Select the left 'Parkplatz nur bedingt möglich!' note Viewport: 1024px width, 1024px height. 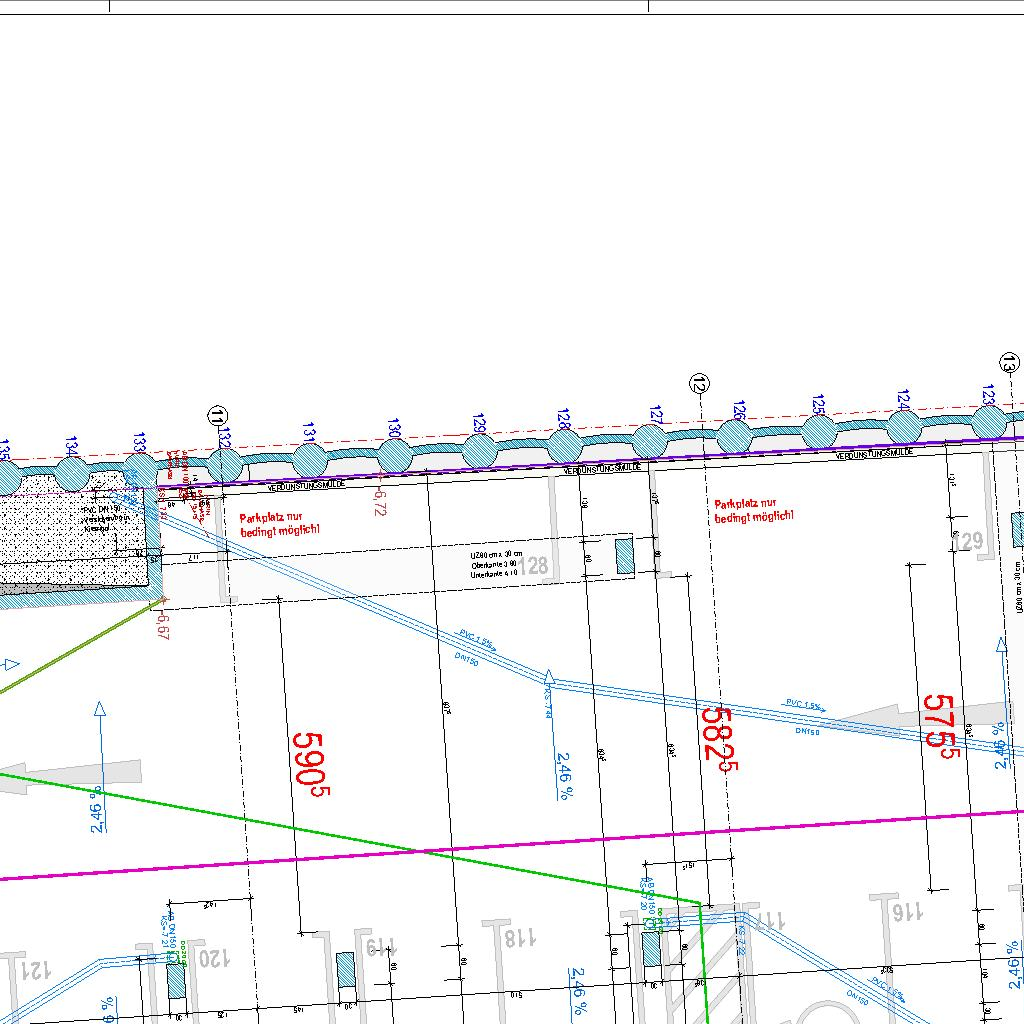[280, 526]
